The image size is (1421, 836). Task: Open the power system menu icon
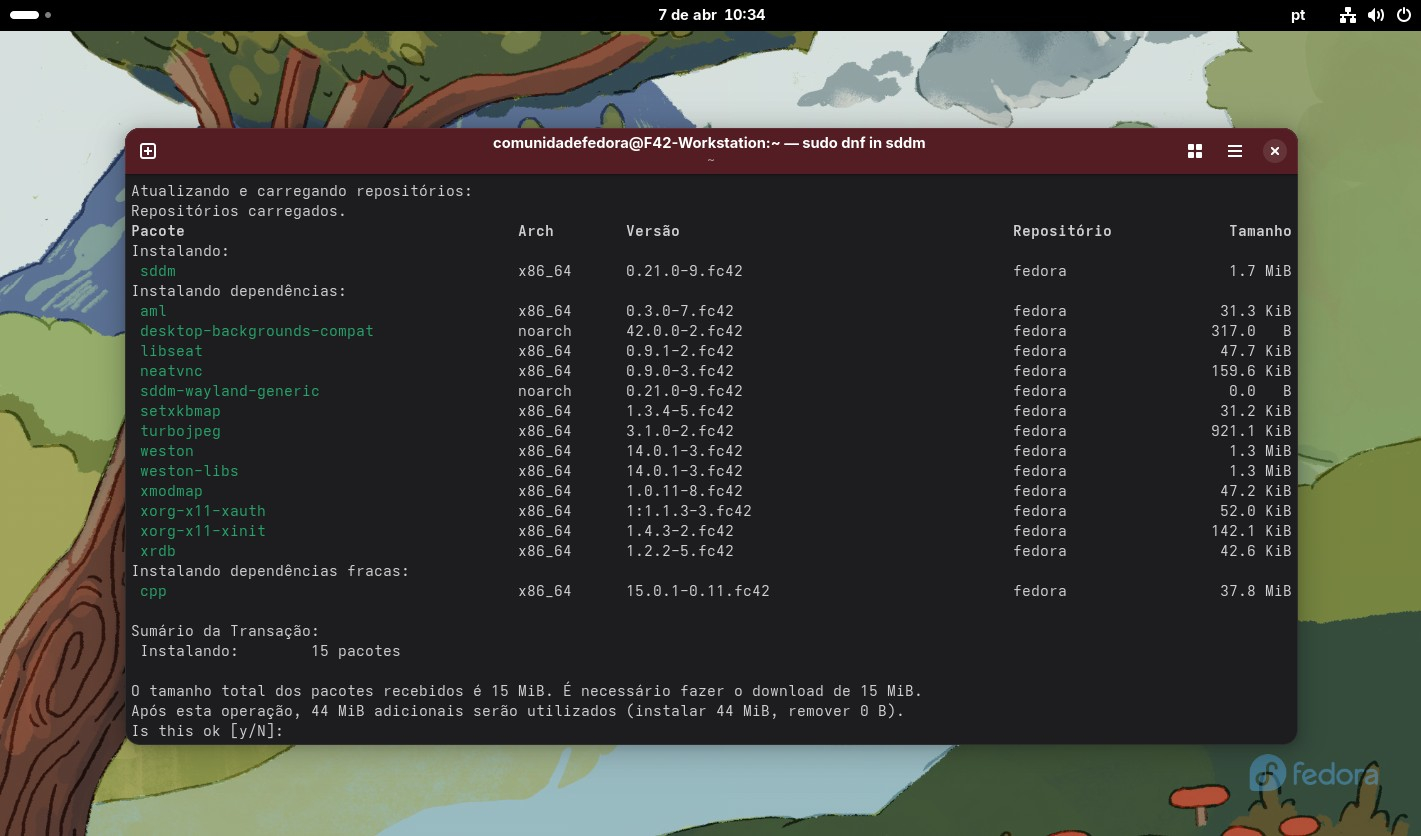(x=1403, y=15)
